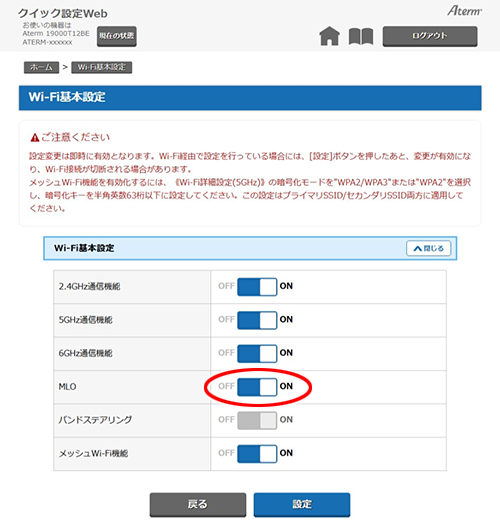Screen dimensions: 500x525
Task: Click the クイック設定Web title
Action: [x=63, y=13]
